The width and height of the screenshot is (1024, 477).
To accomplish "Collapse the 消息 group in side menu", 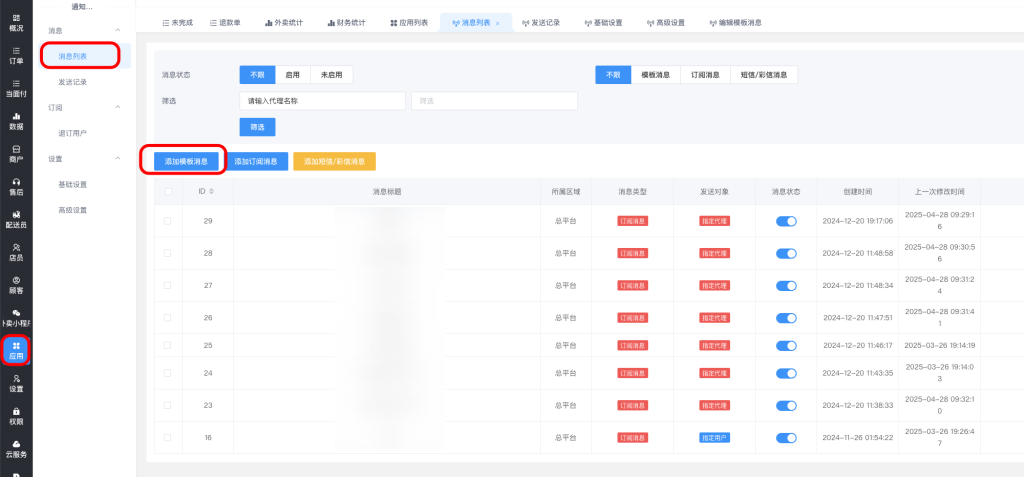I will pos(118,31).
